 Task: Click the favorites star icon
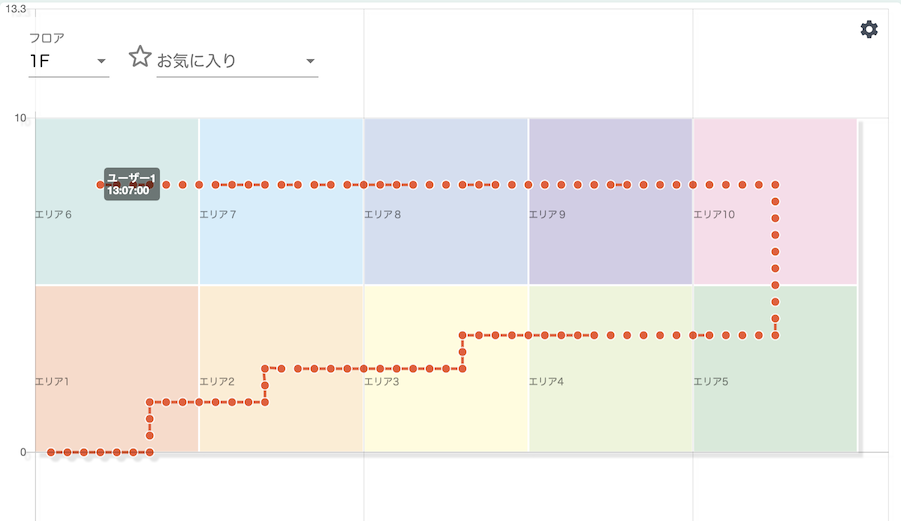140,57
